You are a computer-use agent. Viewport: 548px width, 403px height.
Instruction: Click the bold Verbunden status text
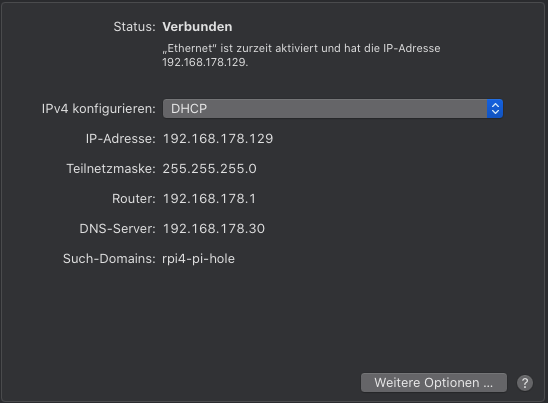(197, 27)
